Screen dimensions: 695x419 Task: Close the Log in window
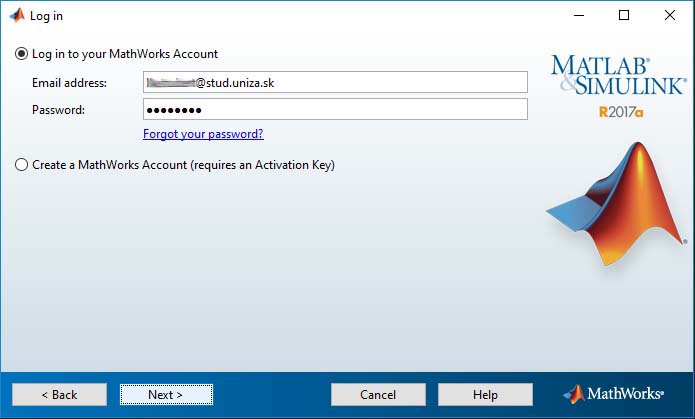pos(670,16)
